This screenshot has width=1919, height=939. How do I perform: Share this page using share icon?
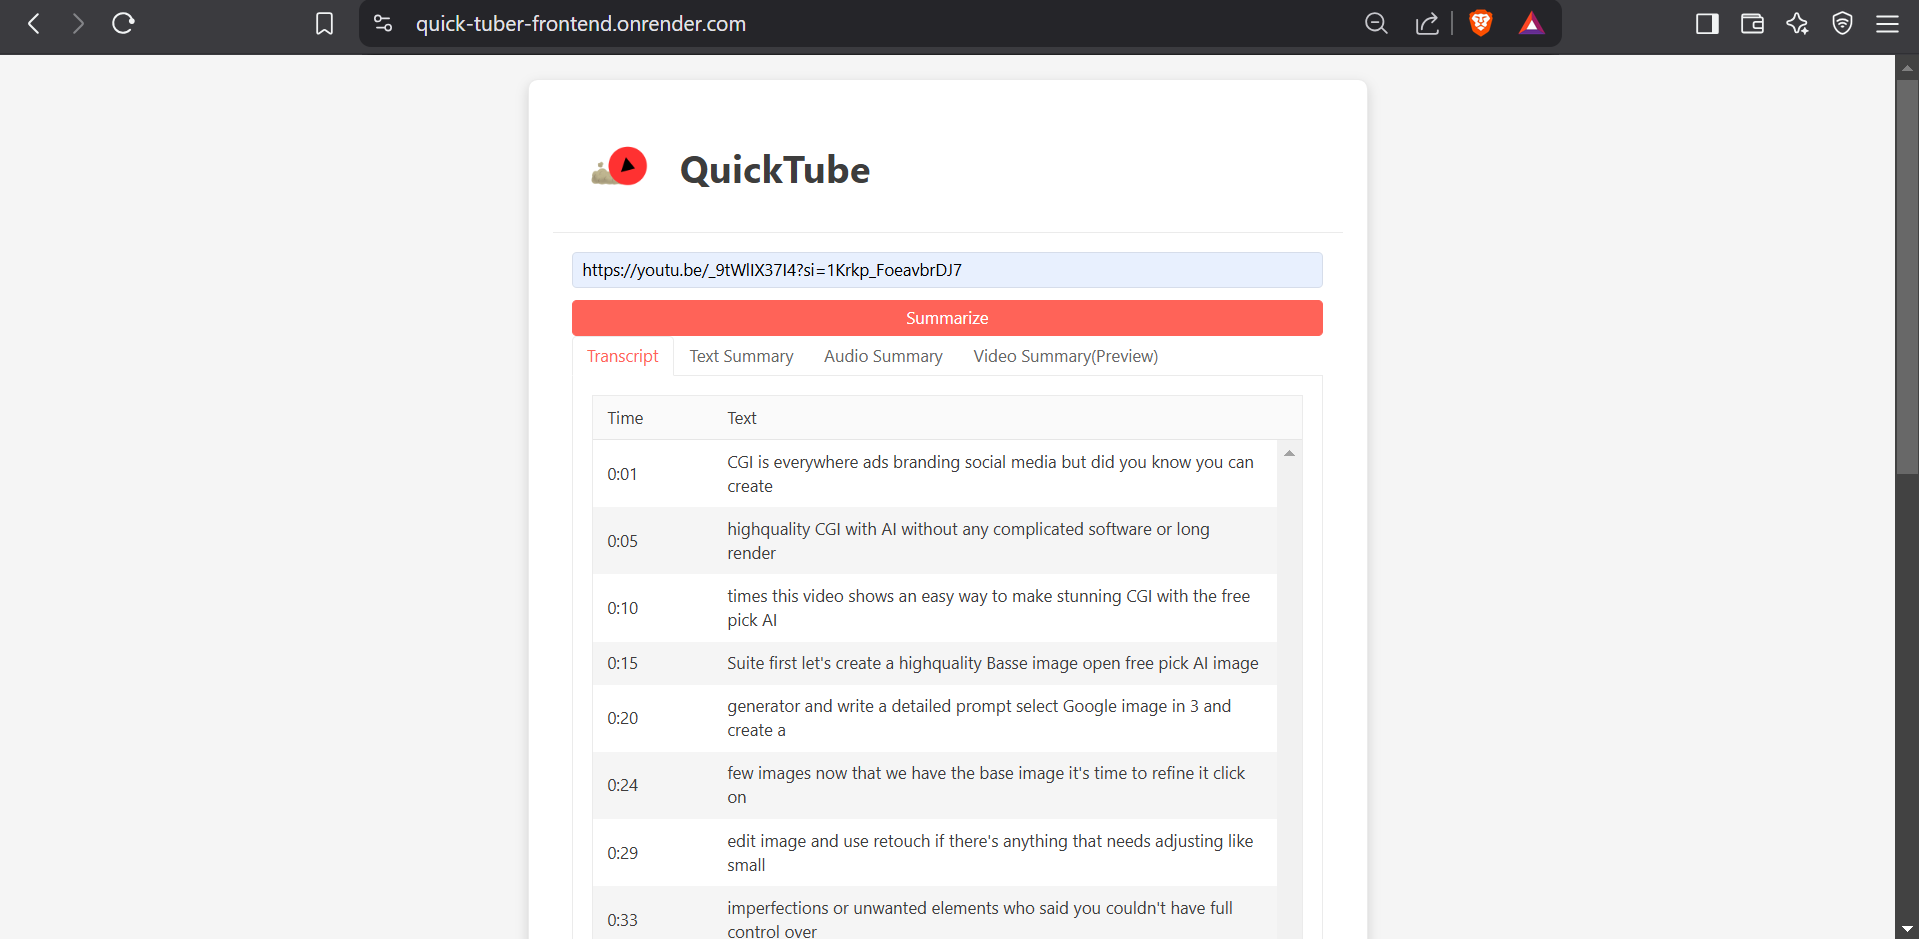point(1427,24)
